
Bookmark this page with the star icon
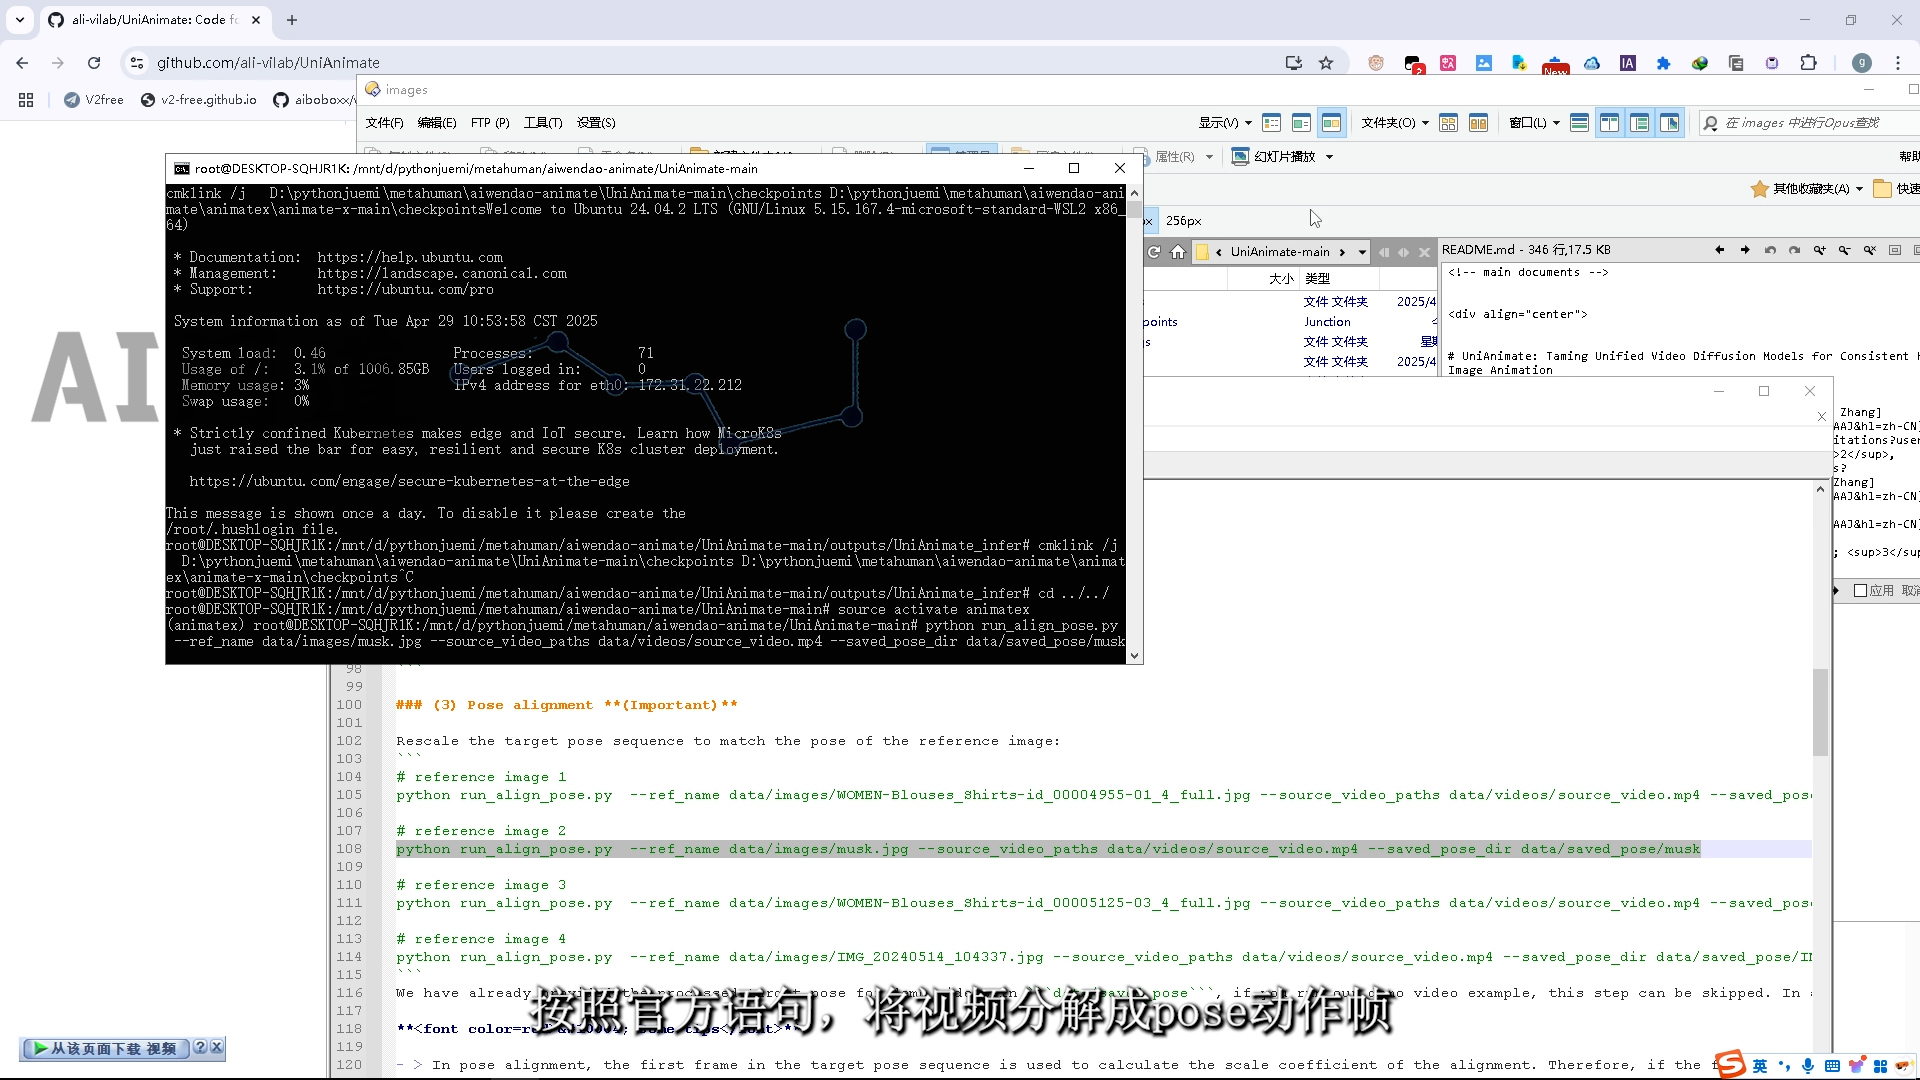click(1326, 63)
